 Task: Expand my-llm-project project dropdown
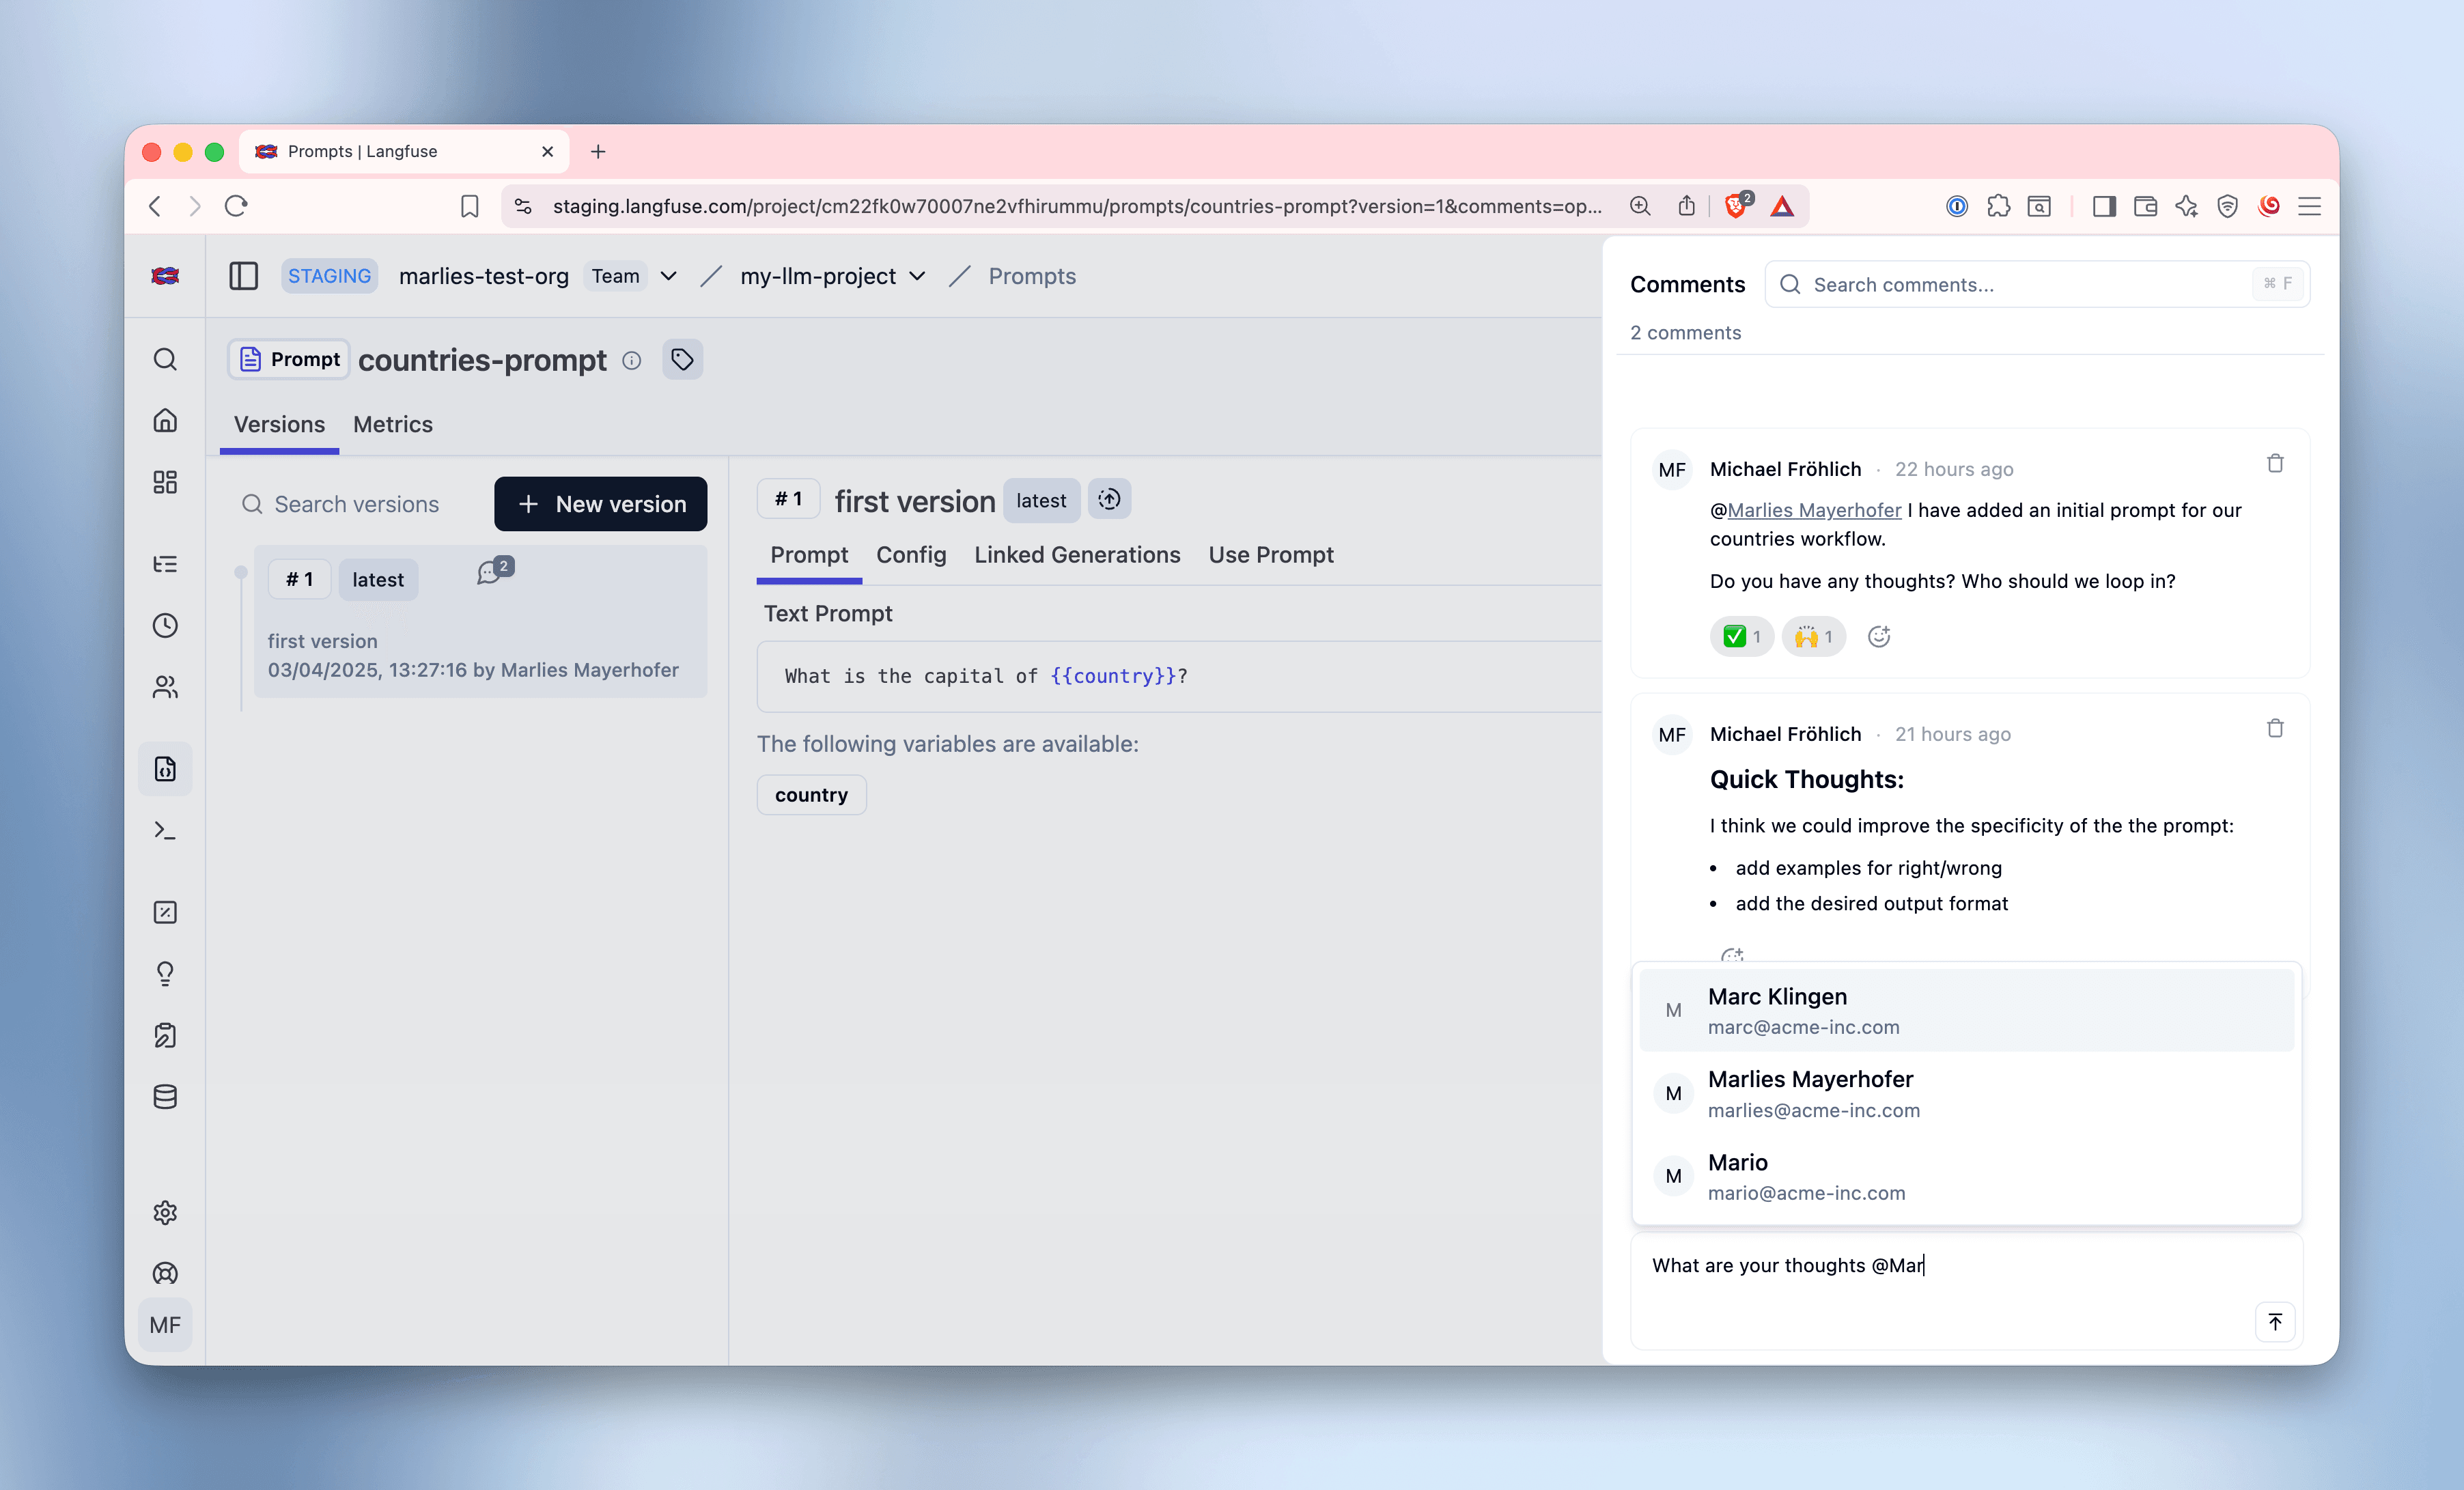pos(917,276)
